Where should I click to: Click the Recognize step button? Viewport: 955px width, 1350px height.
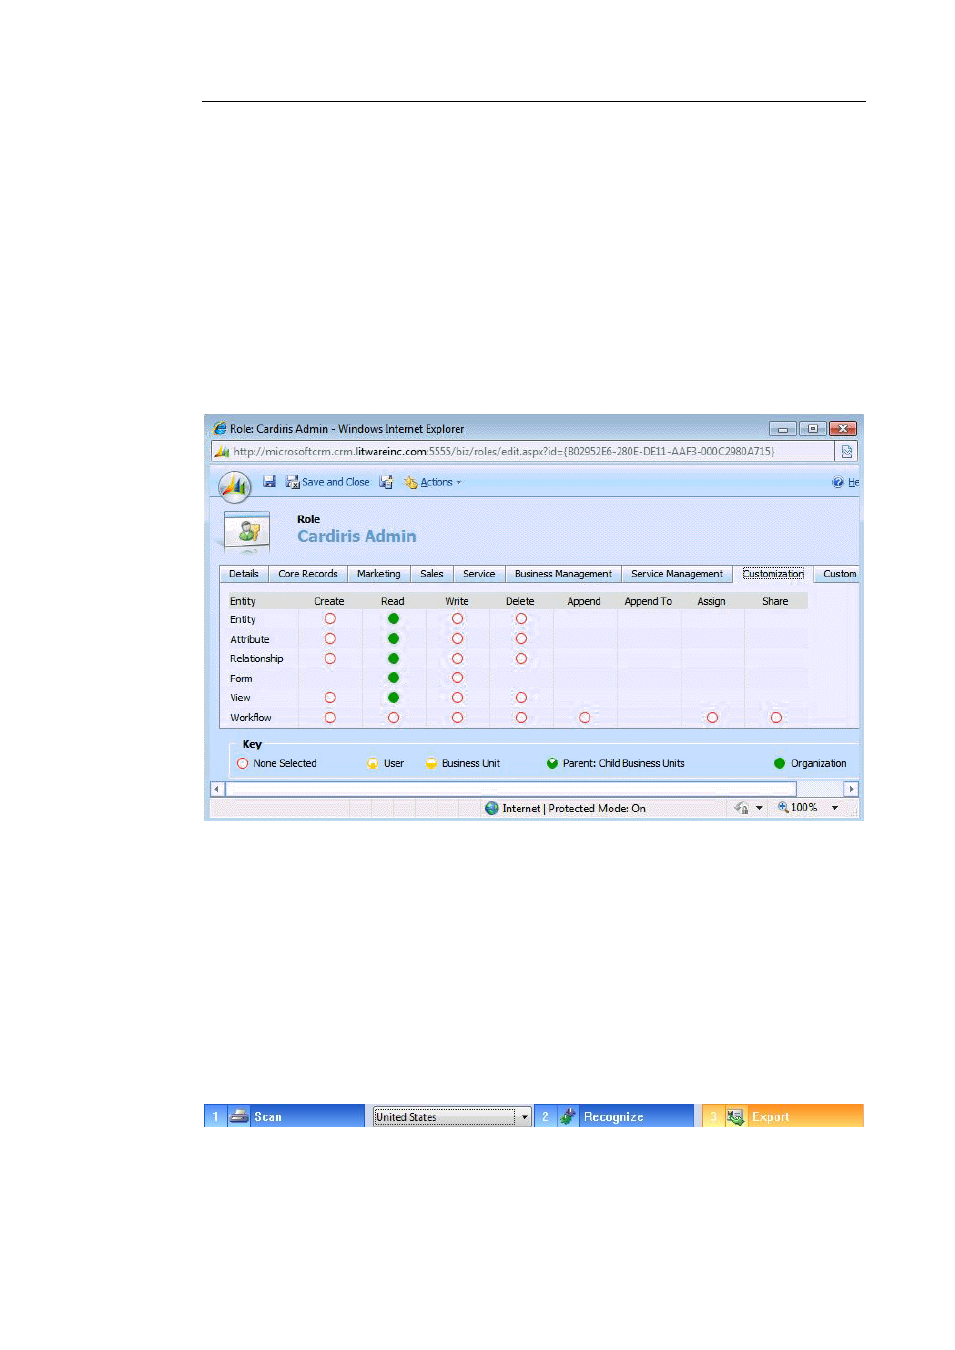[x=614, y=1116]
